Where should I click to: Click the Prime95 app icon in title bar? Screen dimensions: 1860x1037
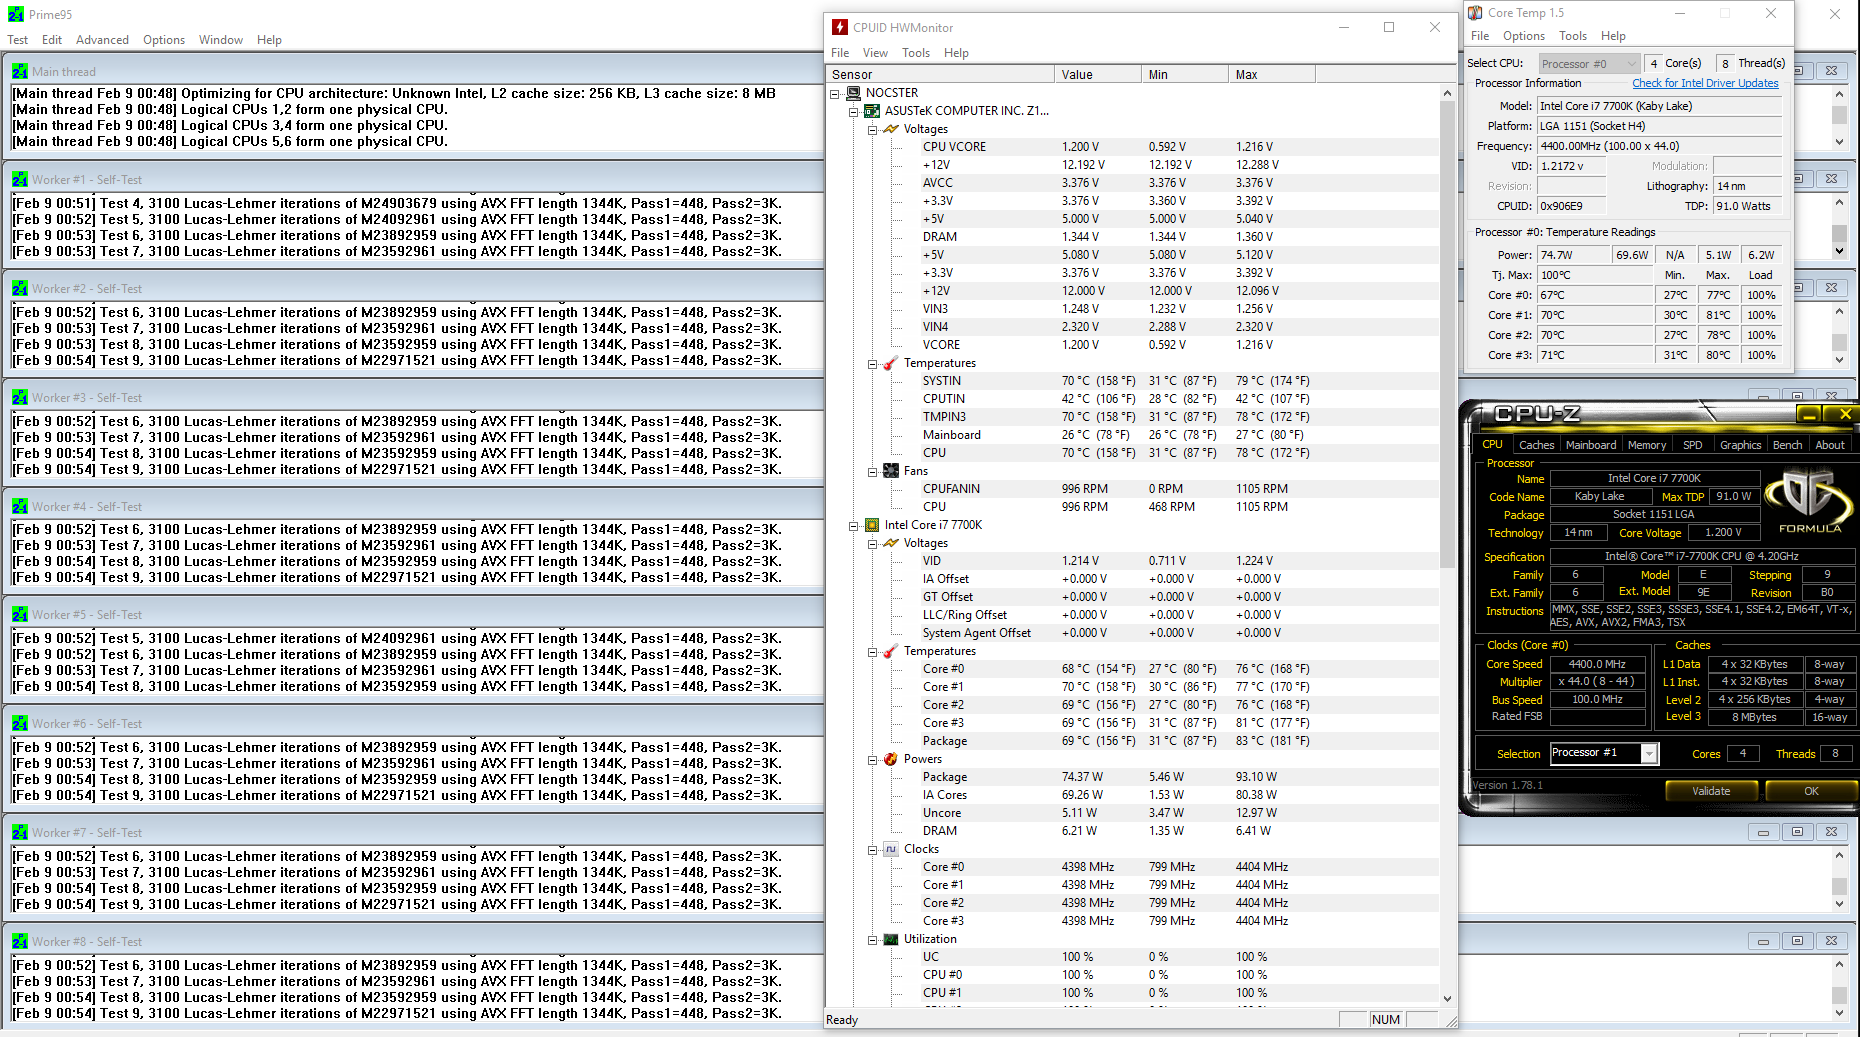16,14
